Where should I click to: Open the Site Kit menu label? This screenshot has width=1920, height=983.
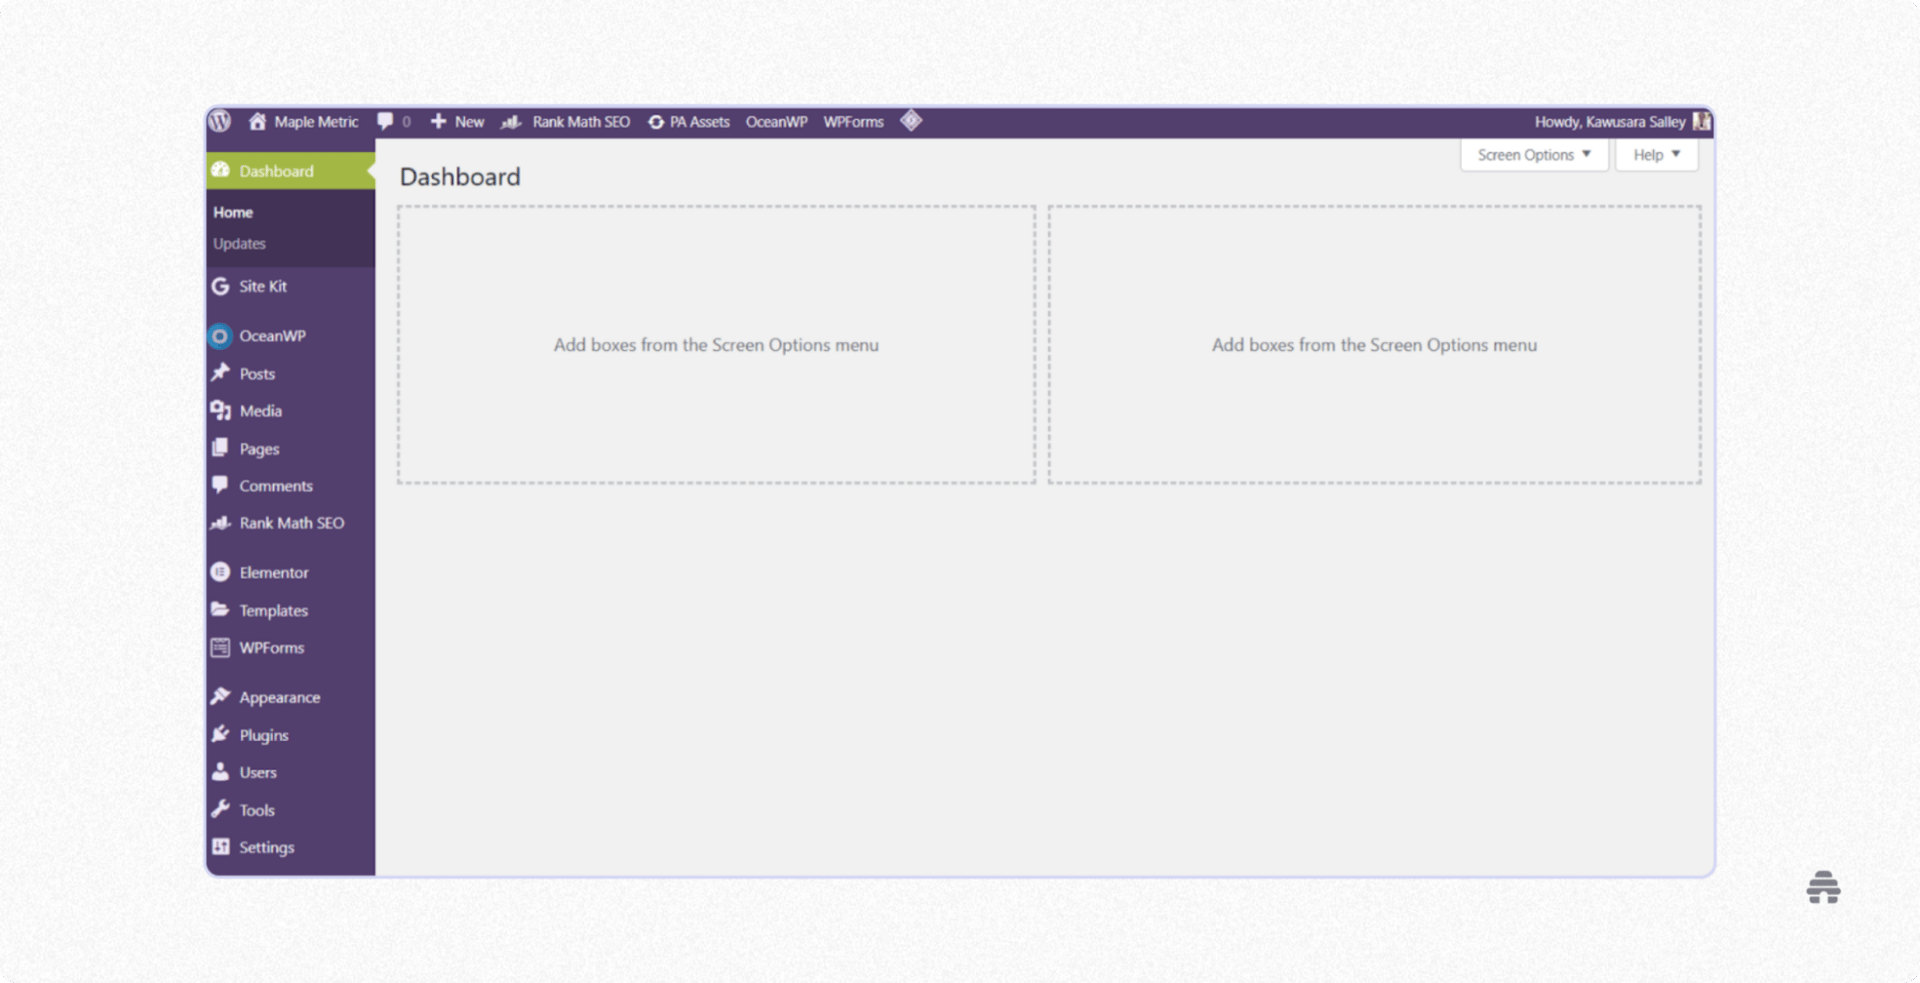point(263,286)
